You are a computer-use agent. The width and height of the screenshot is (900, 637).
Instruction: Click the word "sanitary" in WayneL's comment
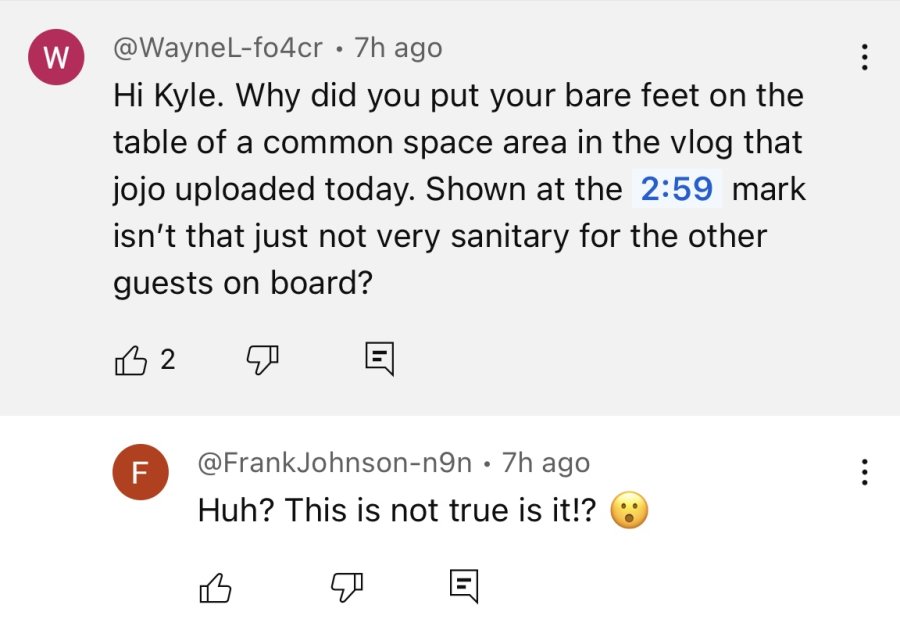coord(509,236)
